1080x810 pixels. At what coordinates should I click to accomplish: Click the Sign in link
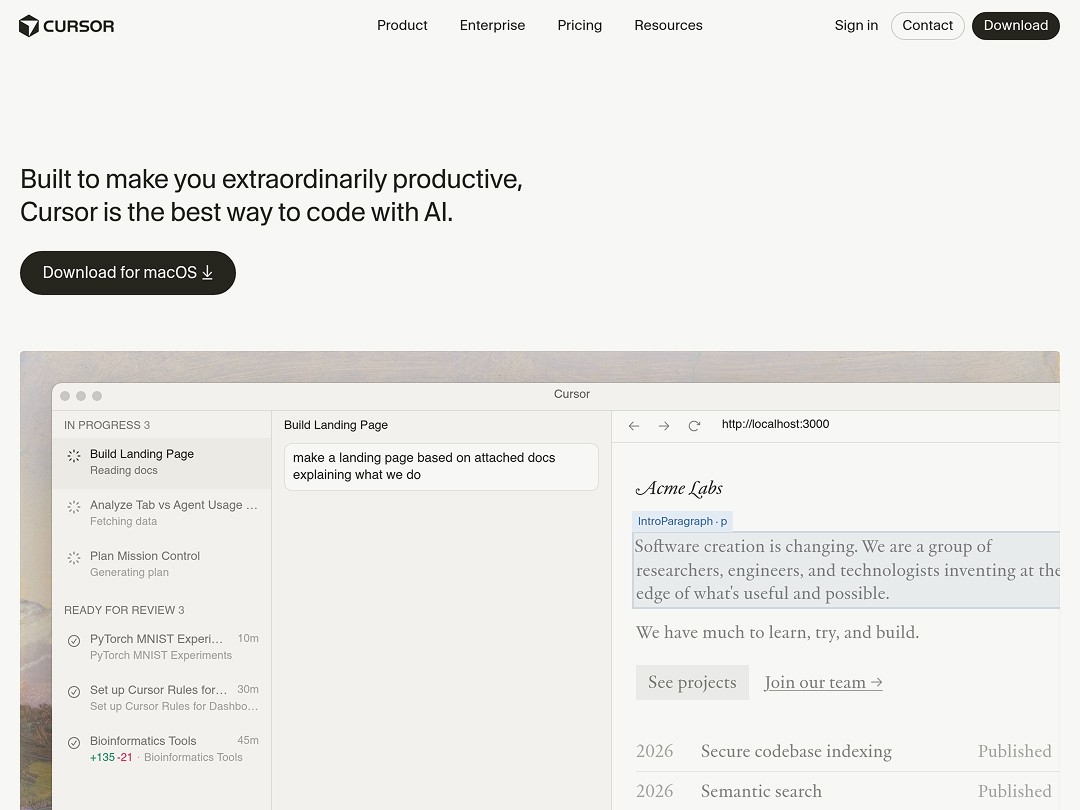[856, 25]
